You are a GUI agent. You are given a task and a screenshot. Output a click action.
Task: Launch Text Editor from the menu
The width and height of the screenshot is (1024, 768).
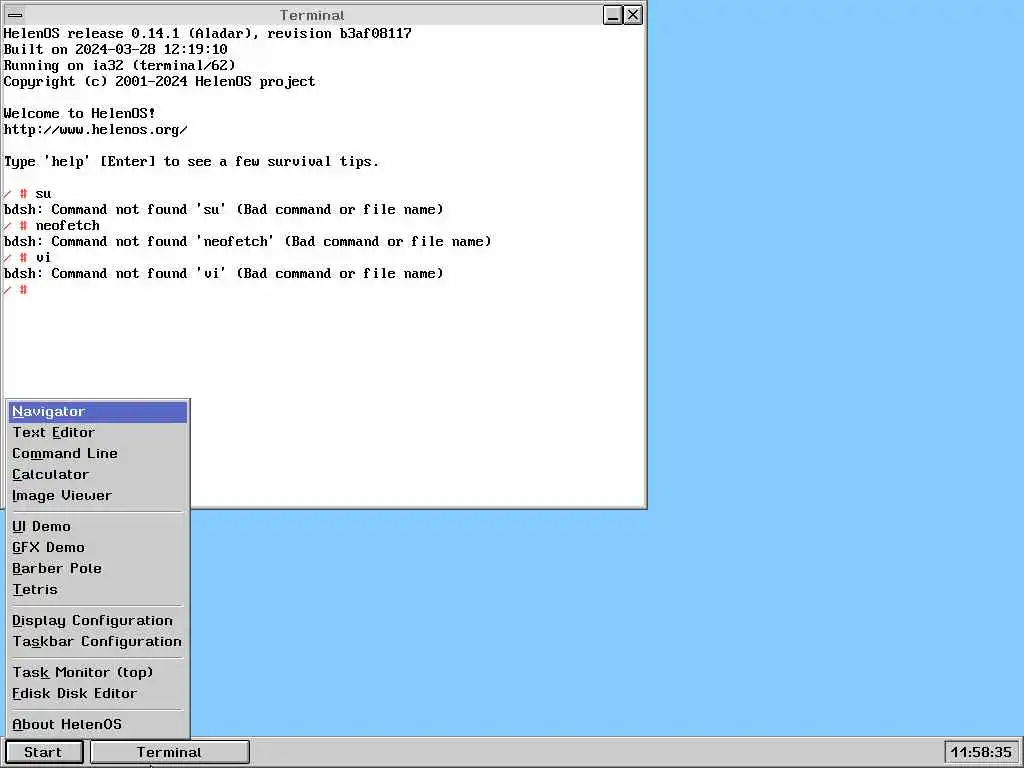[x=98, y=432]
